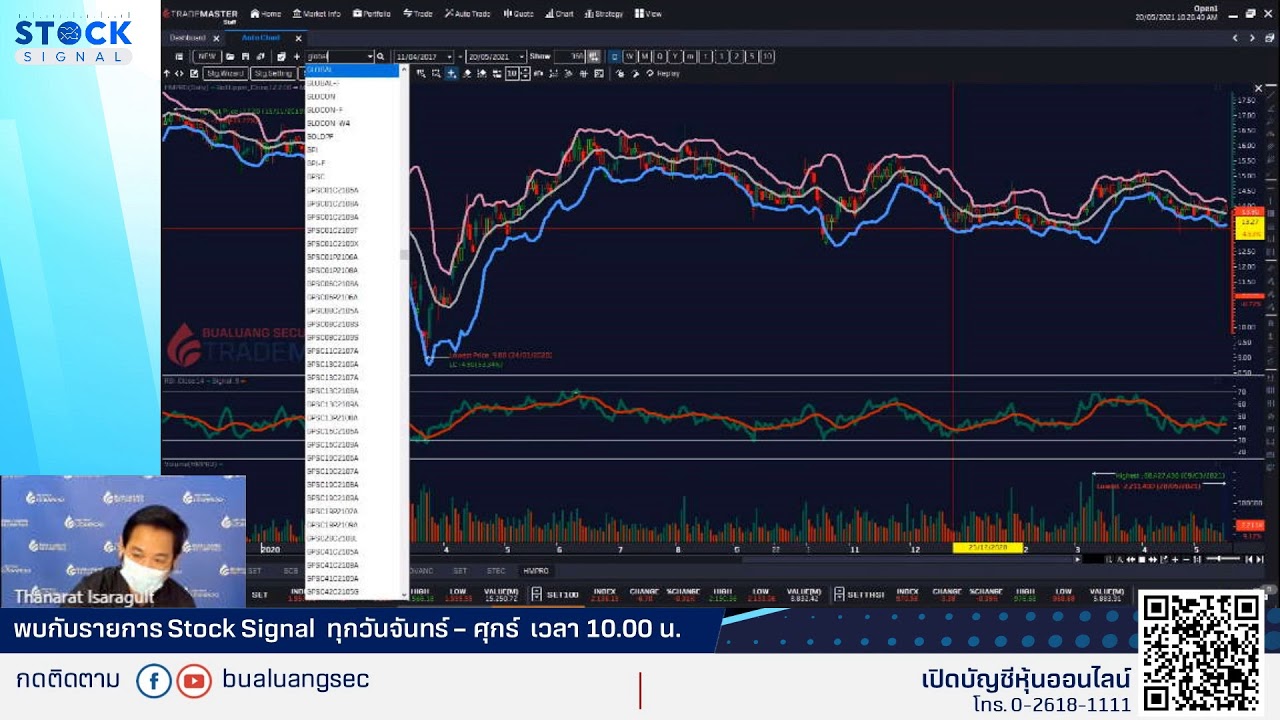Click the yellow current price label
Screen dimensions: 1280x720
[x=1249, y=227]
